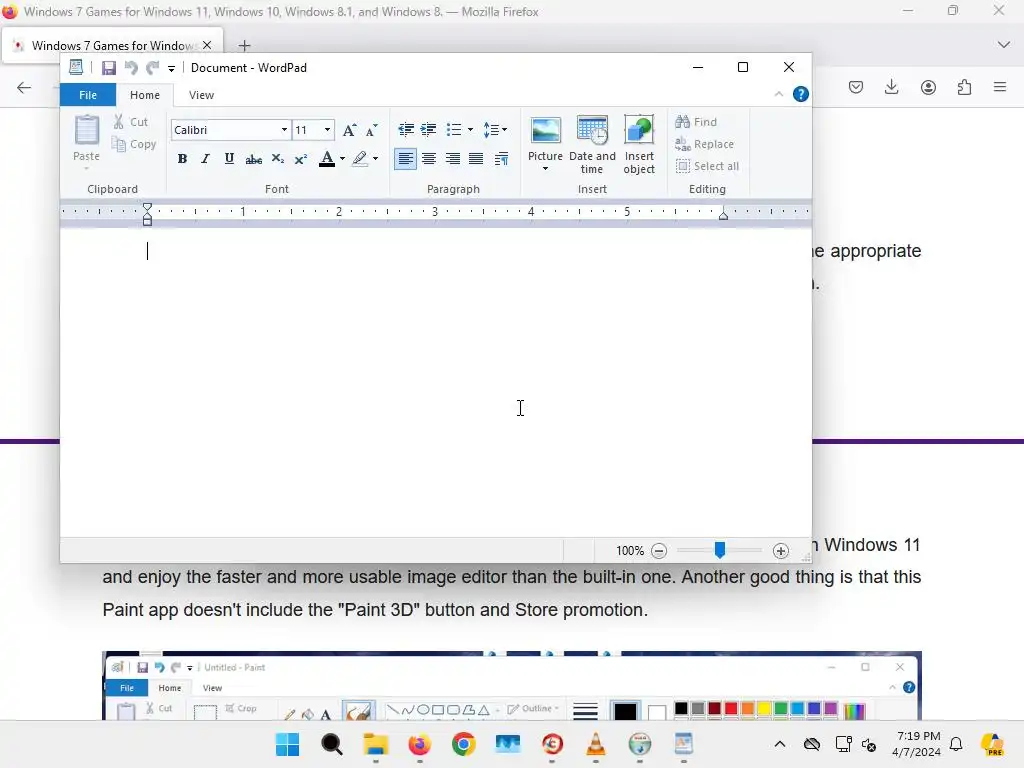This screenshot has width=1024, height=768.
Task: Select Align text right
Action: pos(453,159)
